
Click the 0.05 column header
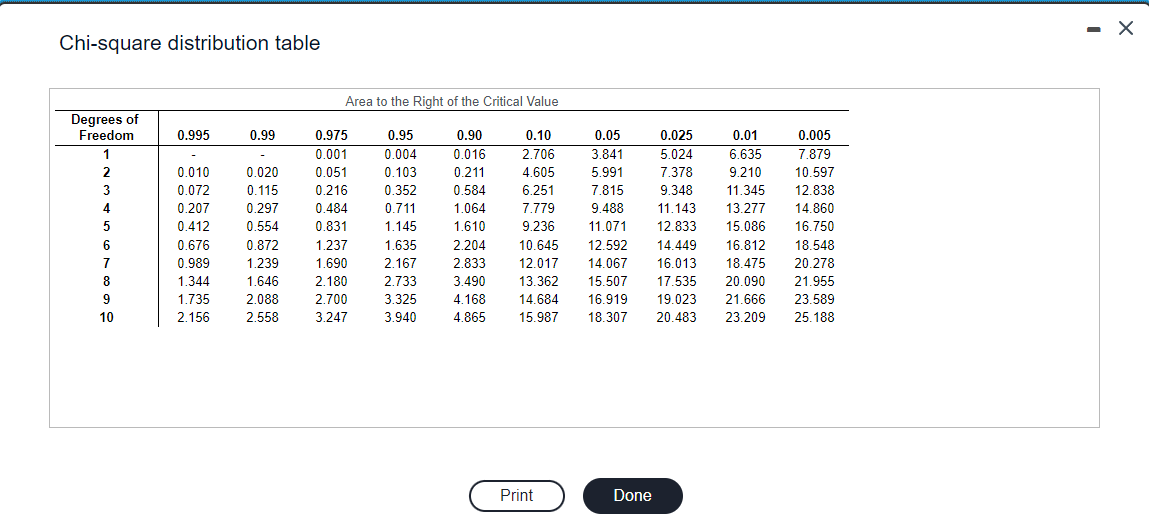click(607, 135)
